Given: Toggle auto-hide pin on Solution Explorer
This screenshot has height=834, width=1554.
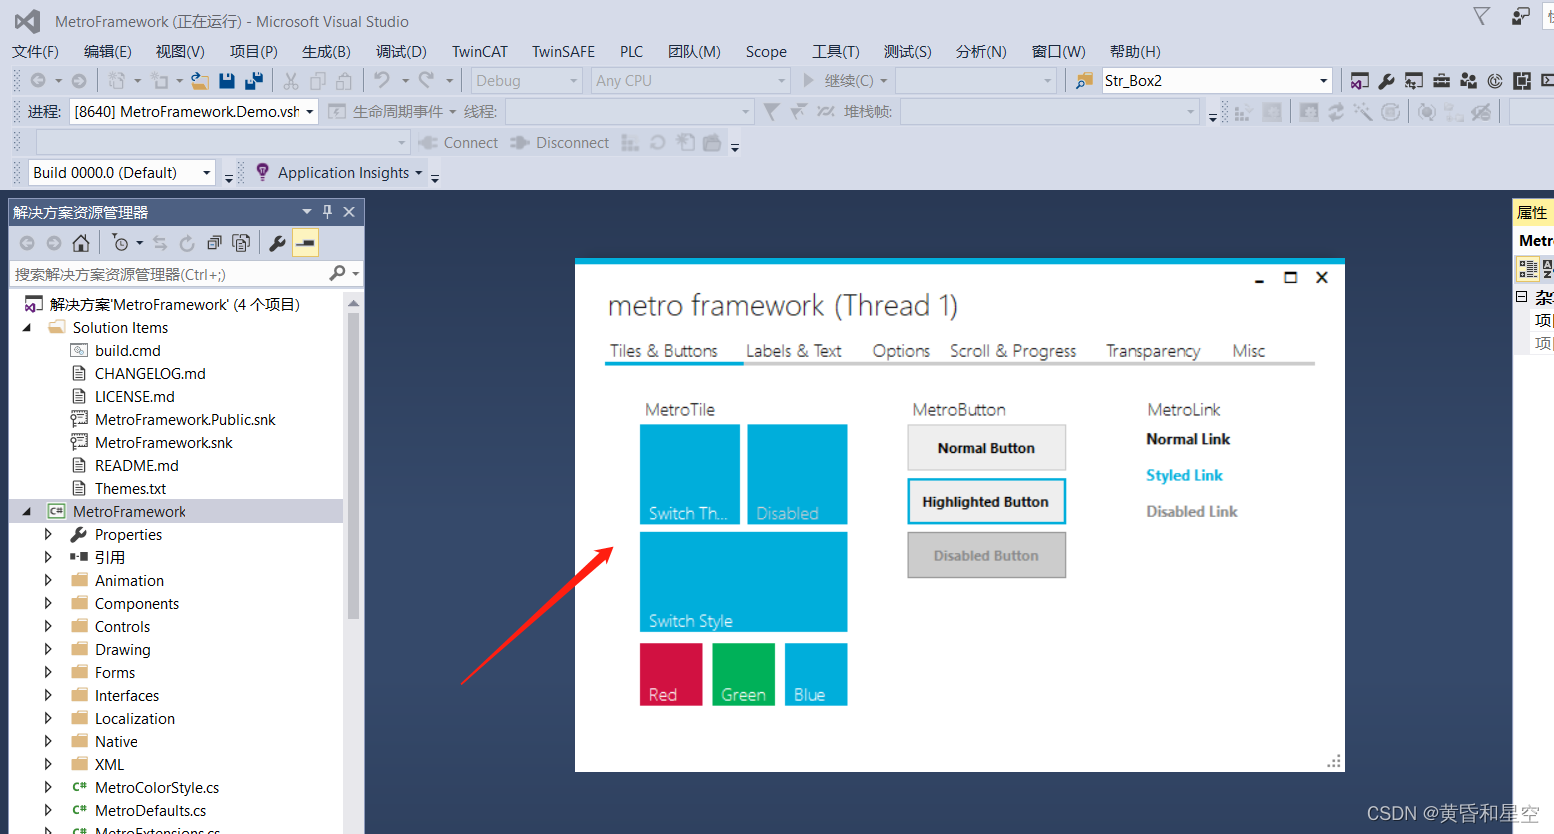Looking at the screenshot, I should [328, 211].
